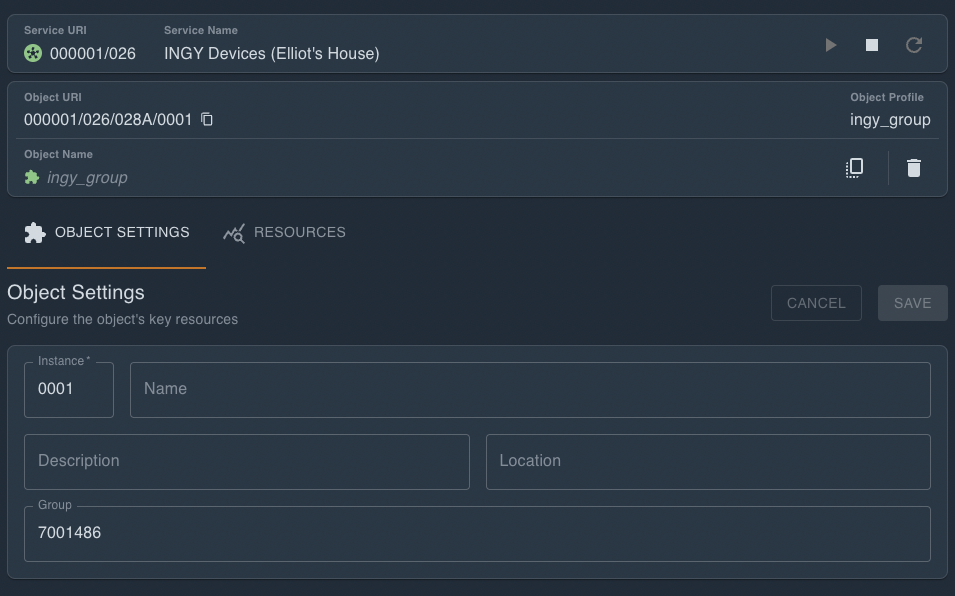955x596 pixels.
Task: Focus the Instance field containing 0001
Action: (x=68, y=389)
